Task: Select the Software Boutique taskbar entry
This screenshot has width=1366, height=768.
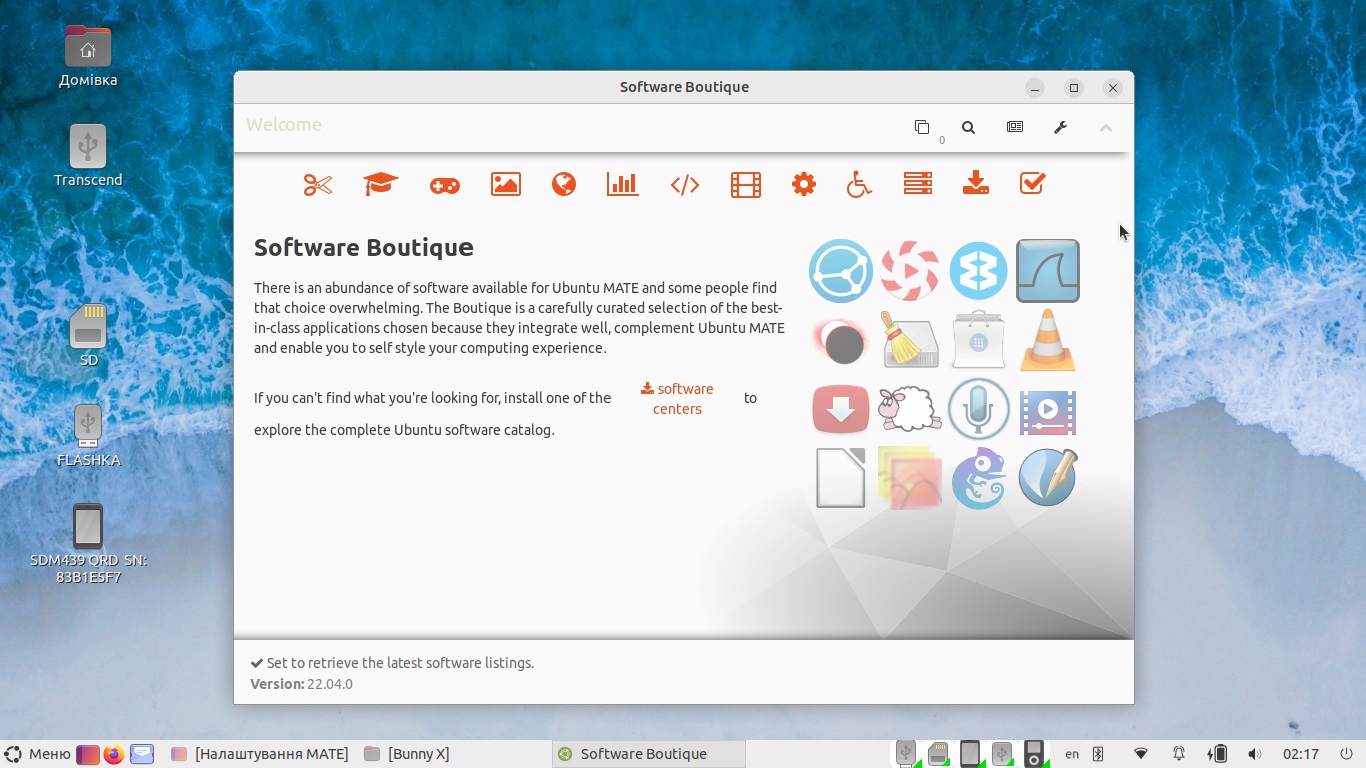Action: [x=648, y=754]
